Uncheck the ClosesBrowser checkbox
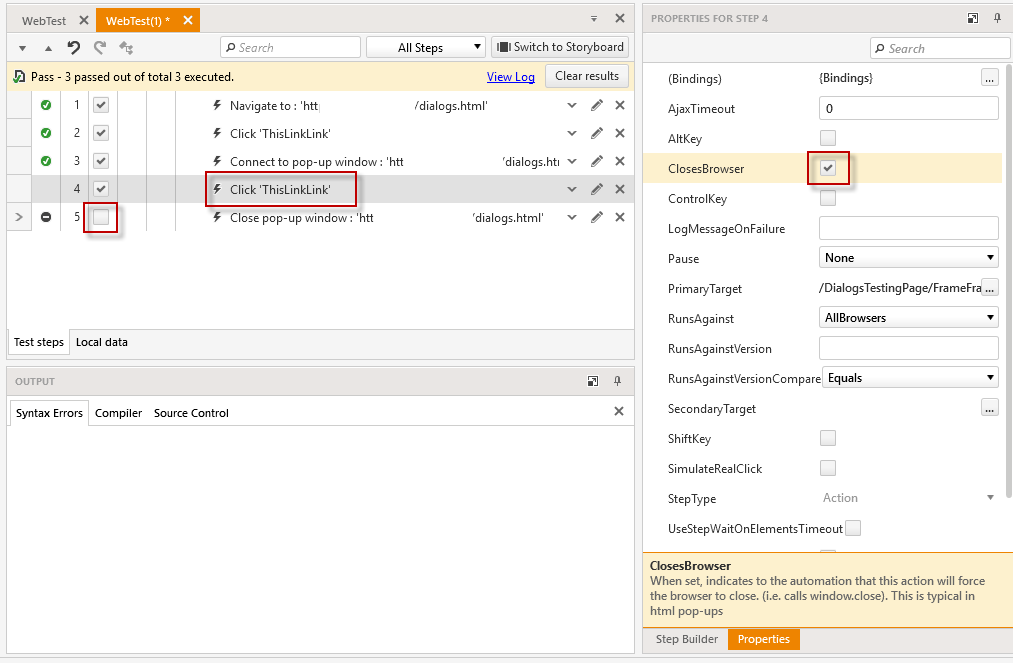The image size is (1013, 663). click(x=828, y=168)
